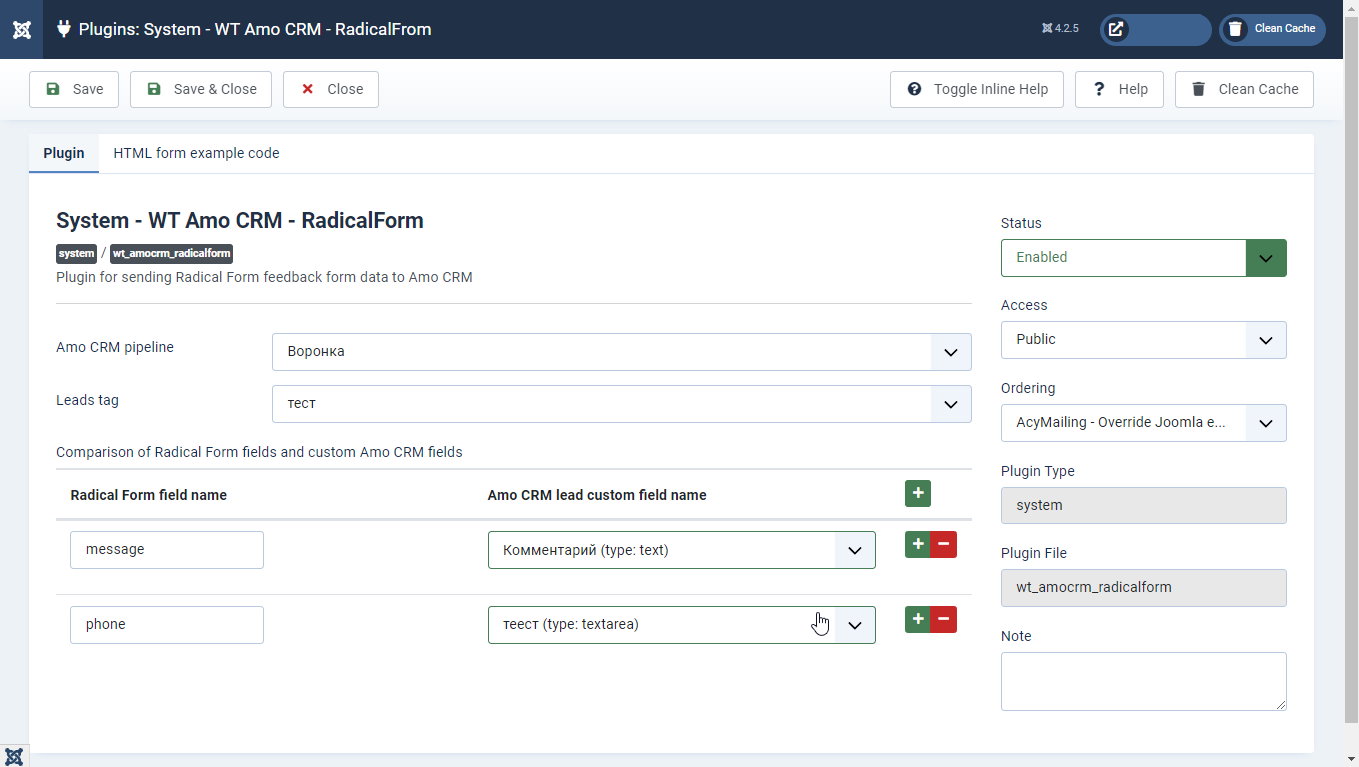Remove the message row with minus button
The width and height of the screenshot is (1359, 767).
(x=944, y=544)
